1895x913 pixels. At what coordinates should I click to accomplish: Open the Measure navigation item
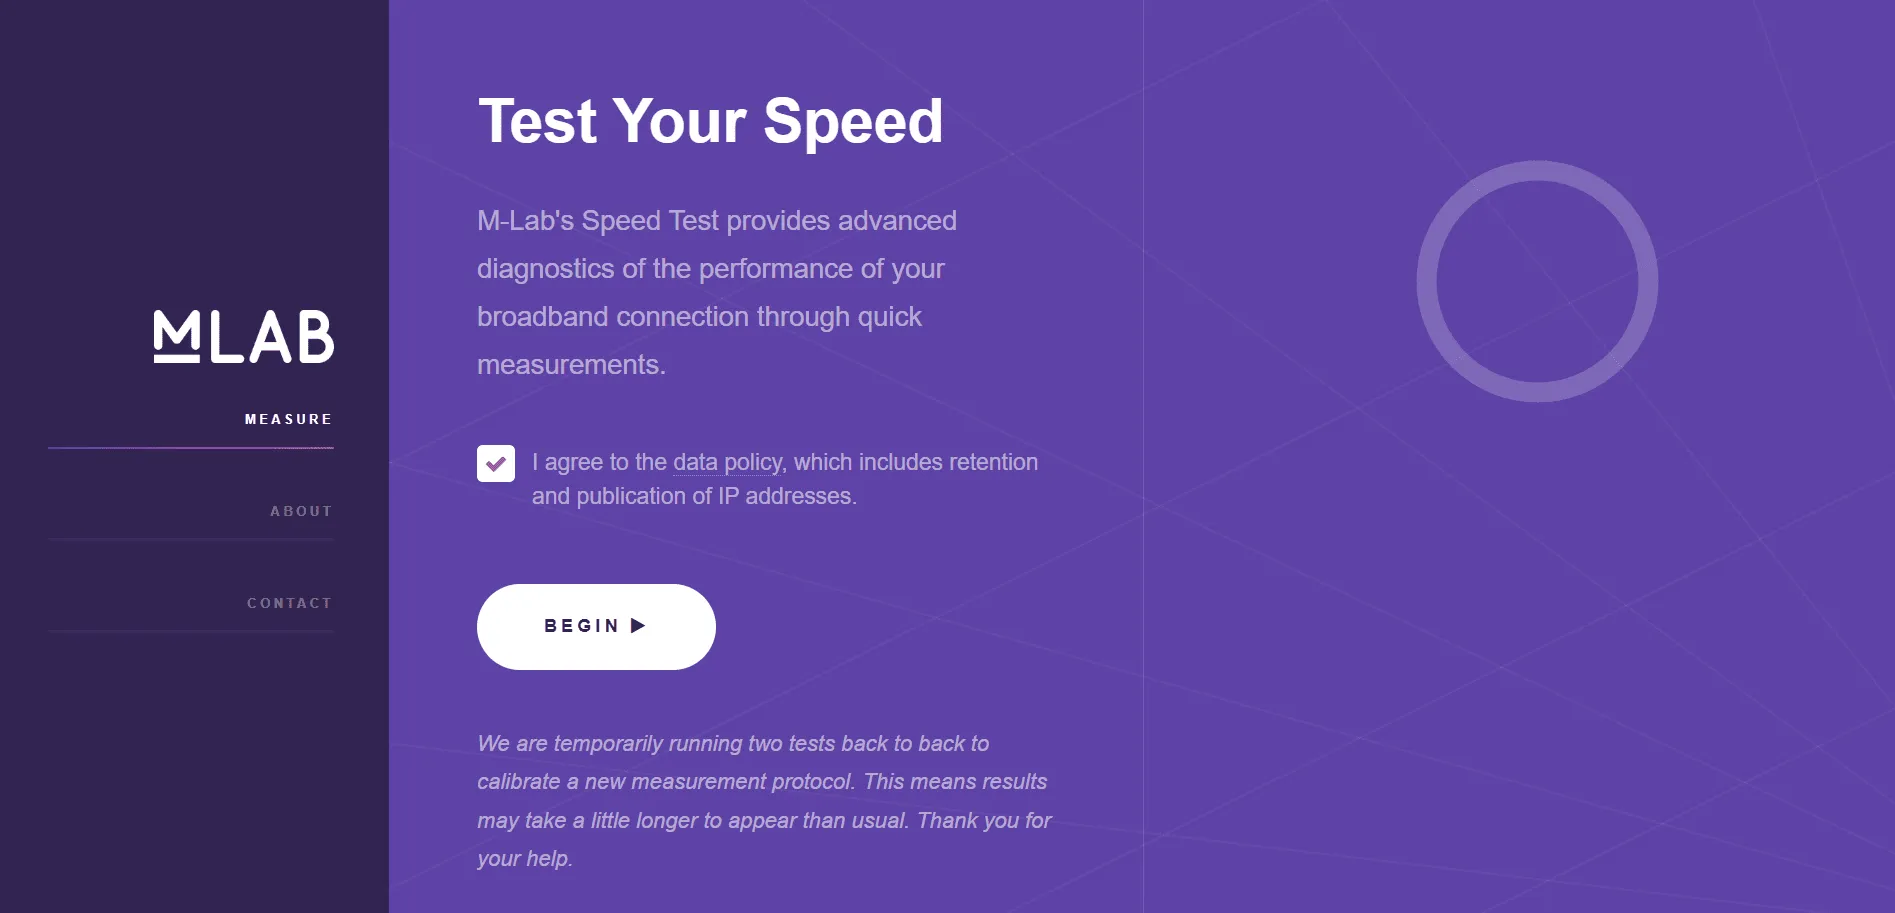[x=288, y=419]
